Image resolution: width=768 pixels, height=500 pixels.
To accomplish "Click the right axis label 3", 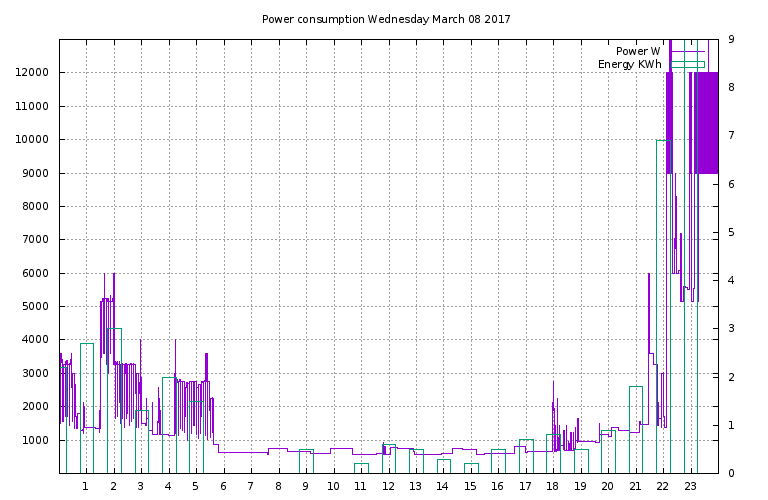I will (731, 328).
